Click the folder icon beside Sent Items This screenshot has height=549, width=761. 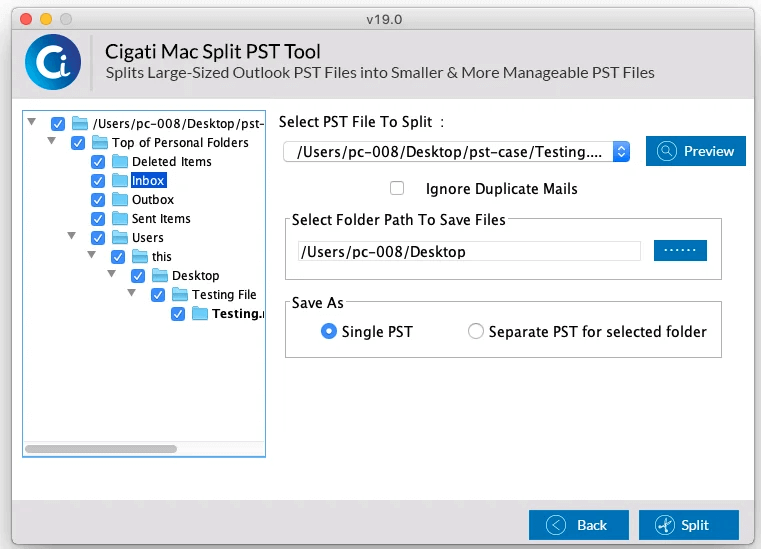coord(119,218)
